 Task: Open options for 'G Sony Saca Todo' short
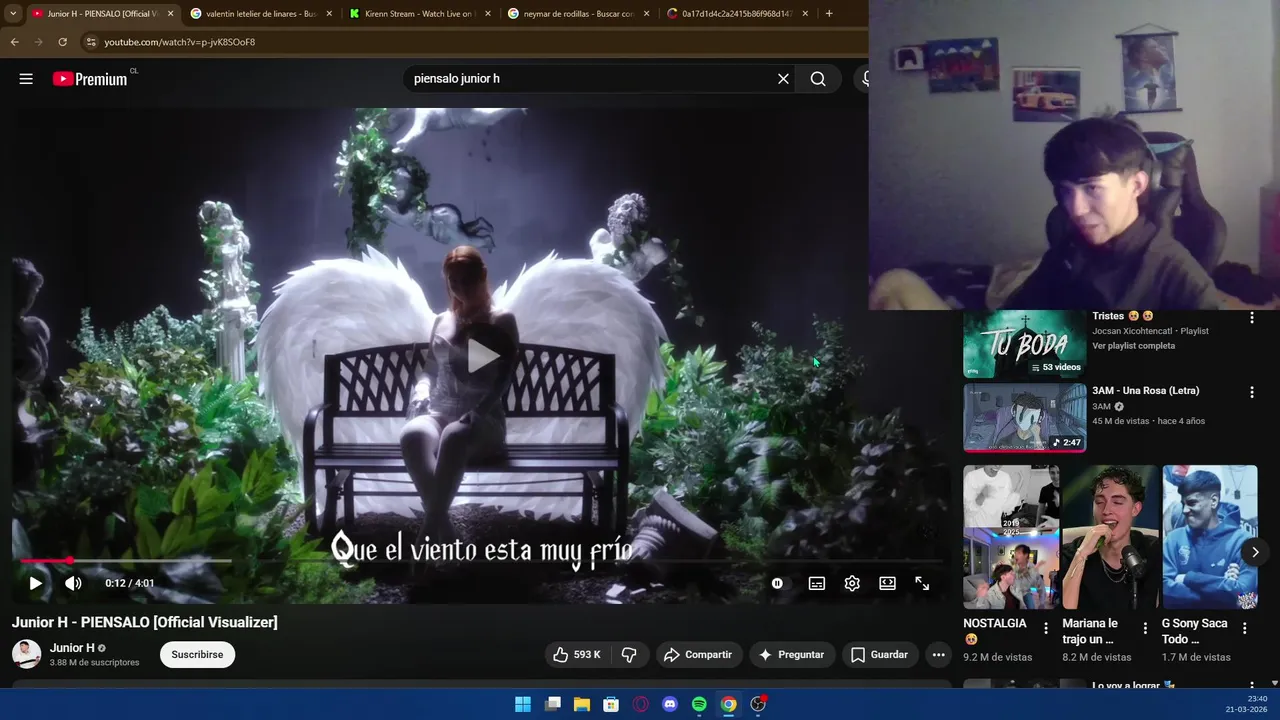click(x=1245, y=628)
